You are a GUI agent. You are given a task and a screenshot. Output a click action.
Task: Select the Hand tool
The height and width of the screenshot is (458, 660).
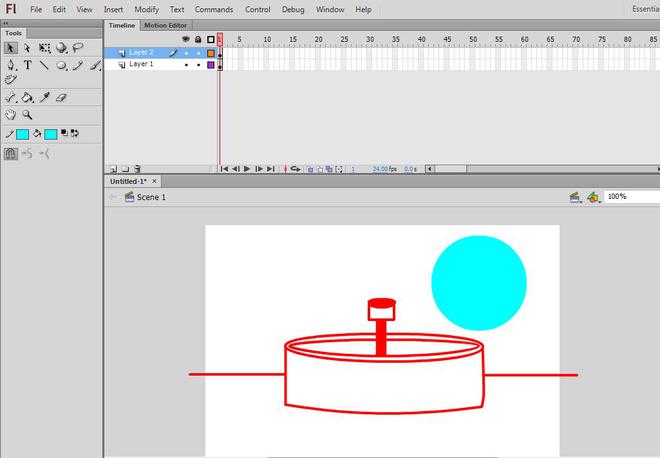(x=11, y=115)
